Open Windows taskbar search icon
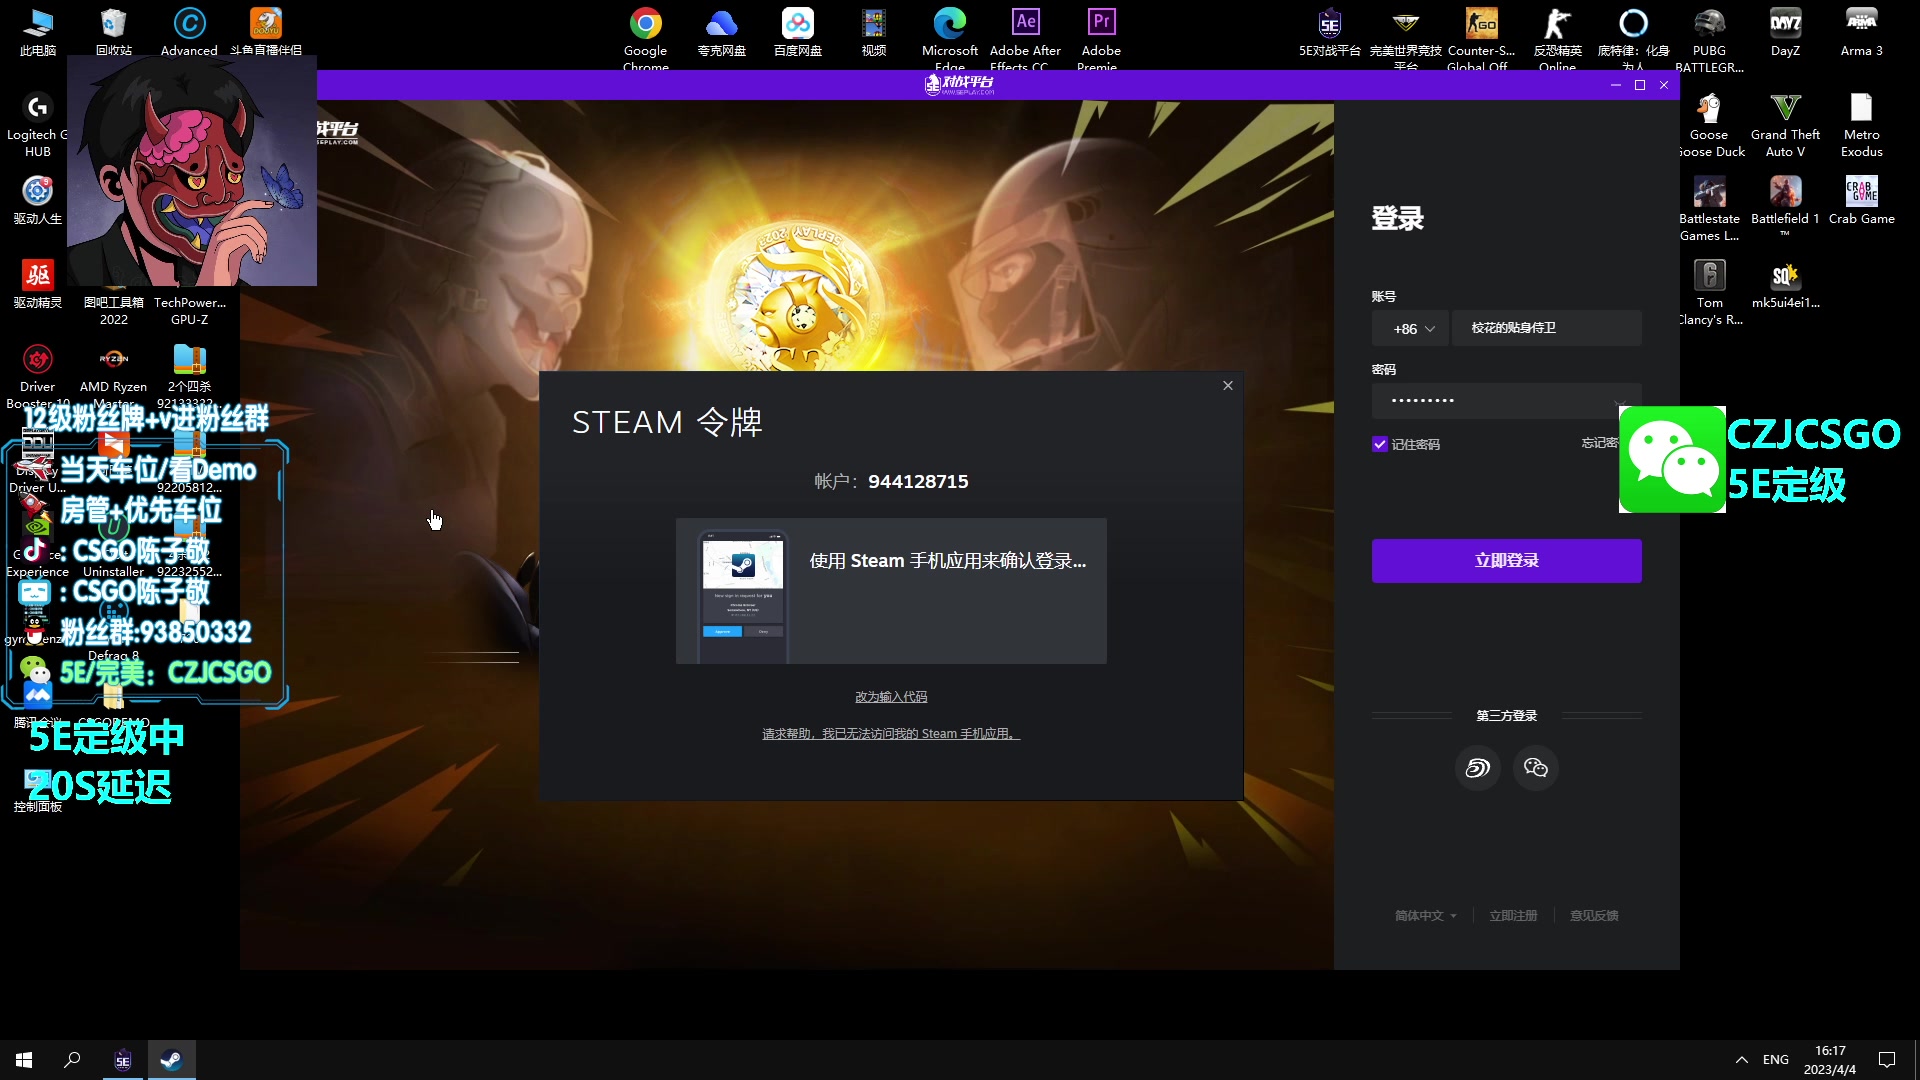Screen dimensions: 1920x1080 pos(72,1060)
